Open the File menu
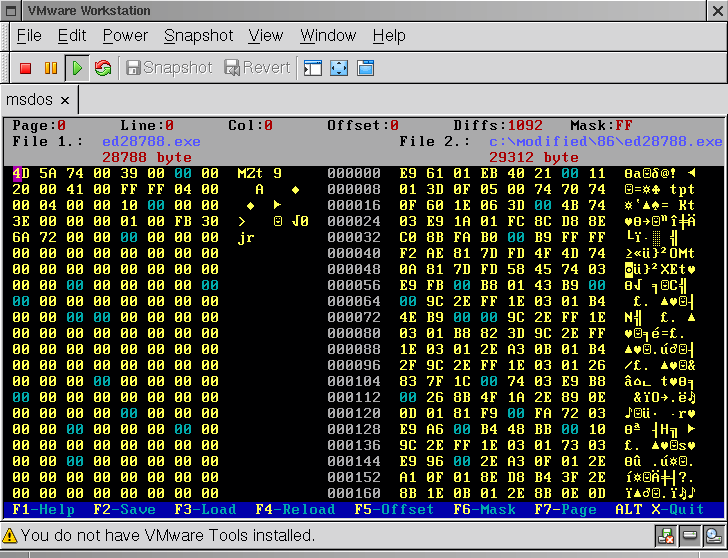728x558 pixels. click(29, 35)
